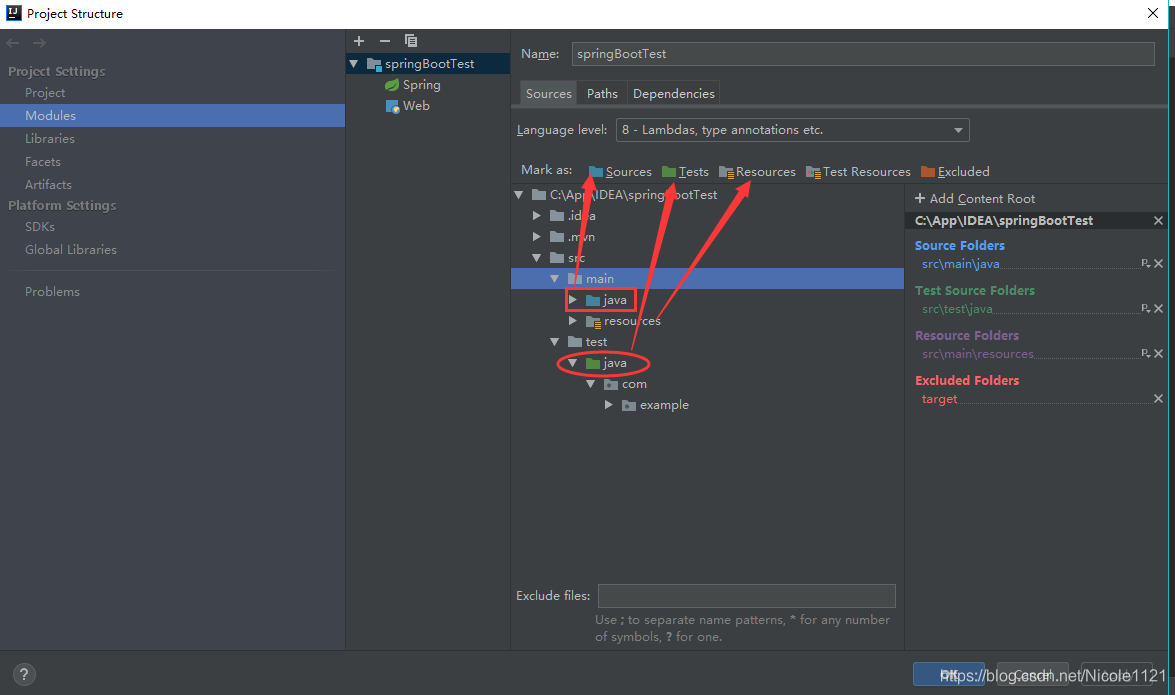1175x695 pixels.
Task: Remove src\main\java source folder
Action: 1159,264
